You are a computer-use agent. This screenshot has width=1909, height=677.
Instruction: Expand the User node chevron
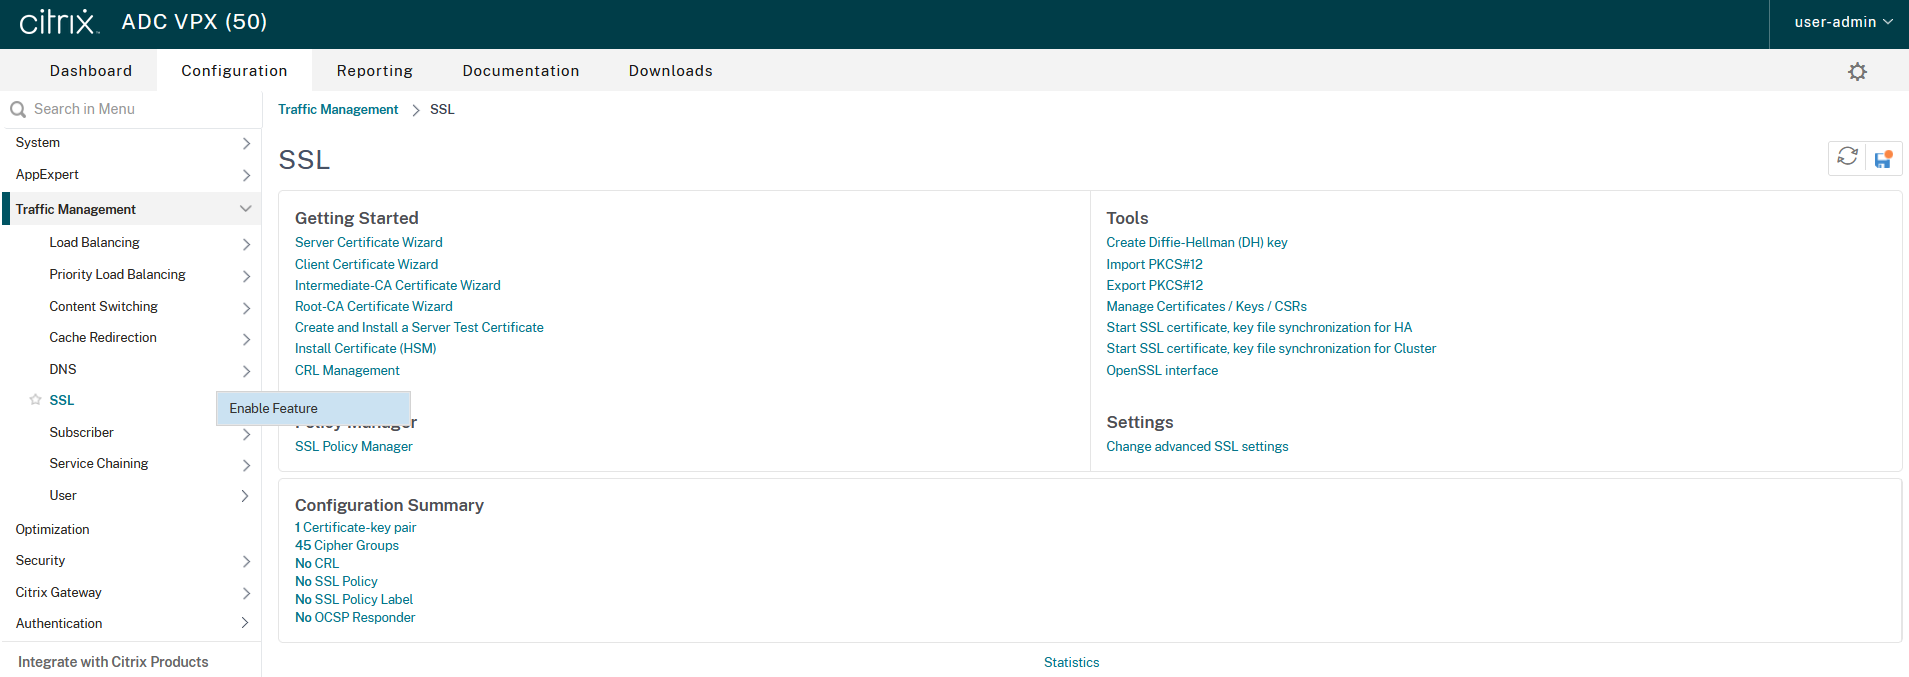click(x=246, y=496)
